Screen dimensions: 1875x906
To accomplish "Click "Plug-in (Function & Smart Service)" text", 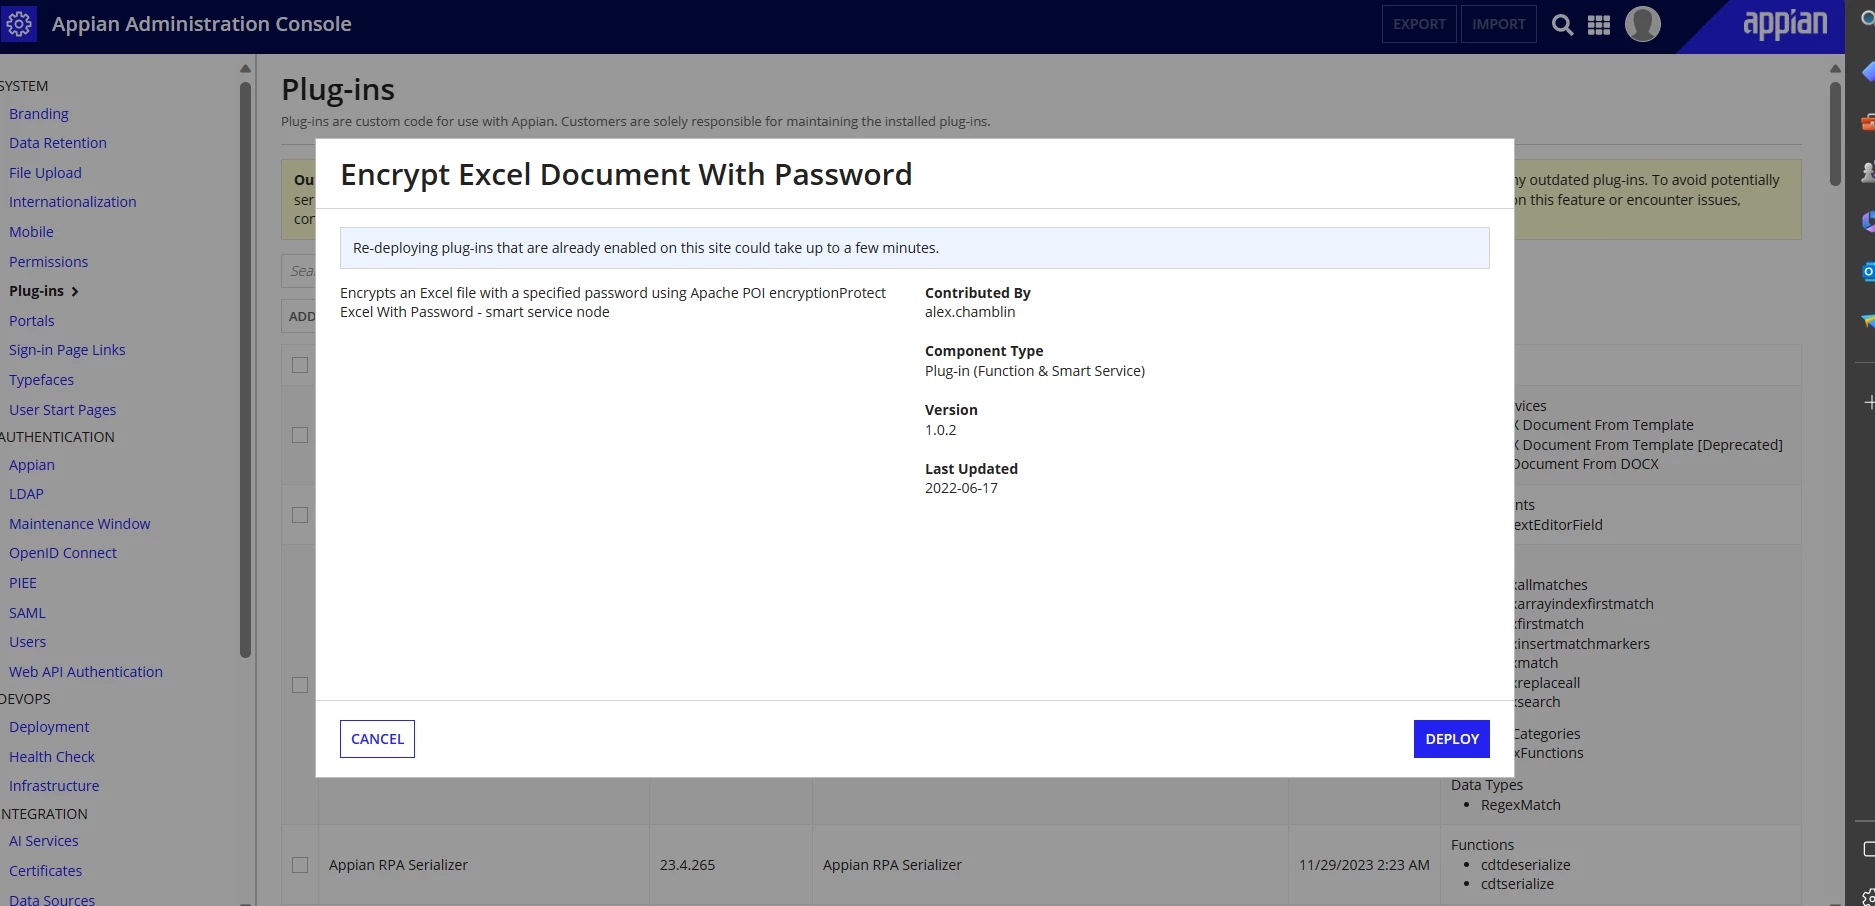I will 1035,371.
